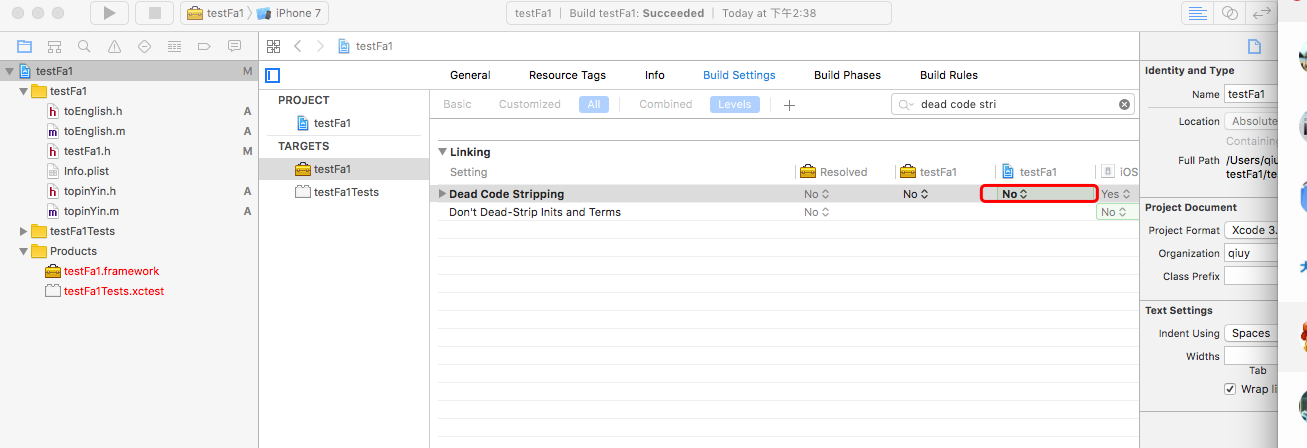Switch to the General tab
This screenshot has height=448, width=1307.
(470, 75)
